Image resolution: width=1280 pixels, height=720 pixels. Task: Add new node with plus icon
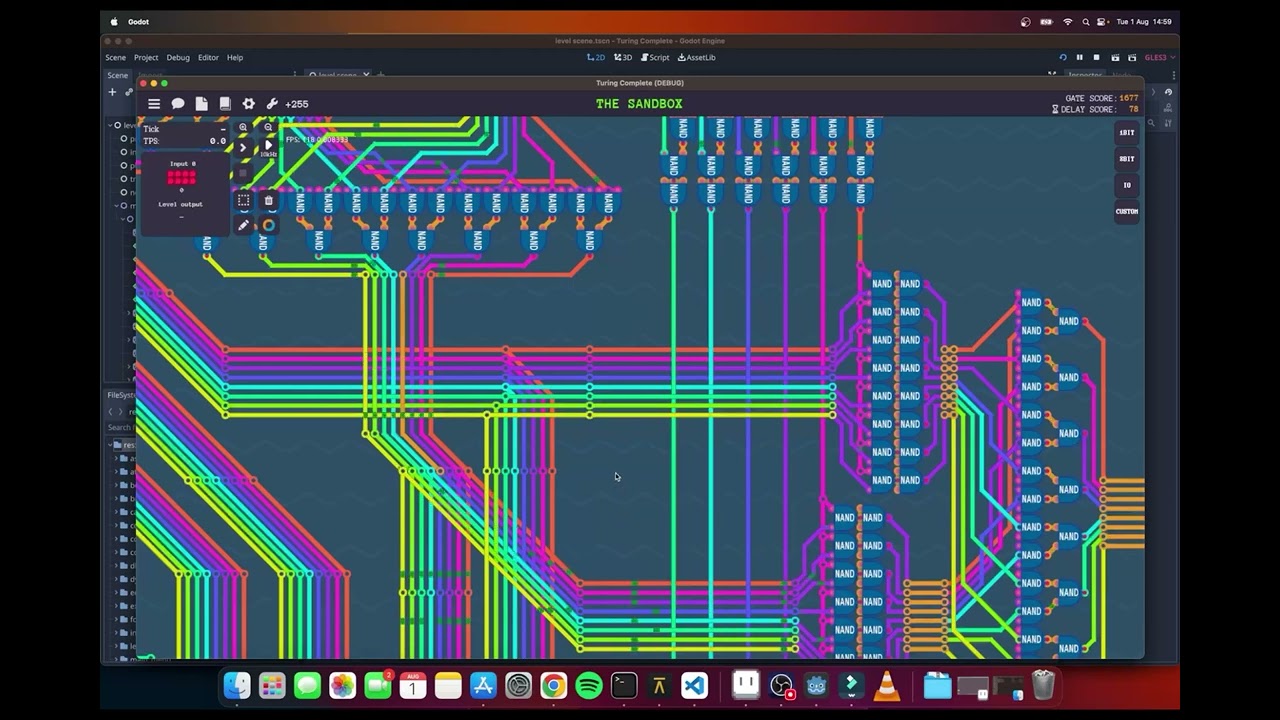pyautogui.click(x=112, y=92)
